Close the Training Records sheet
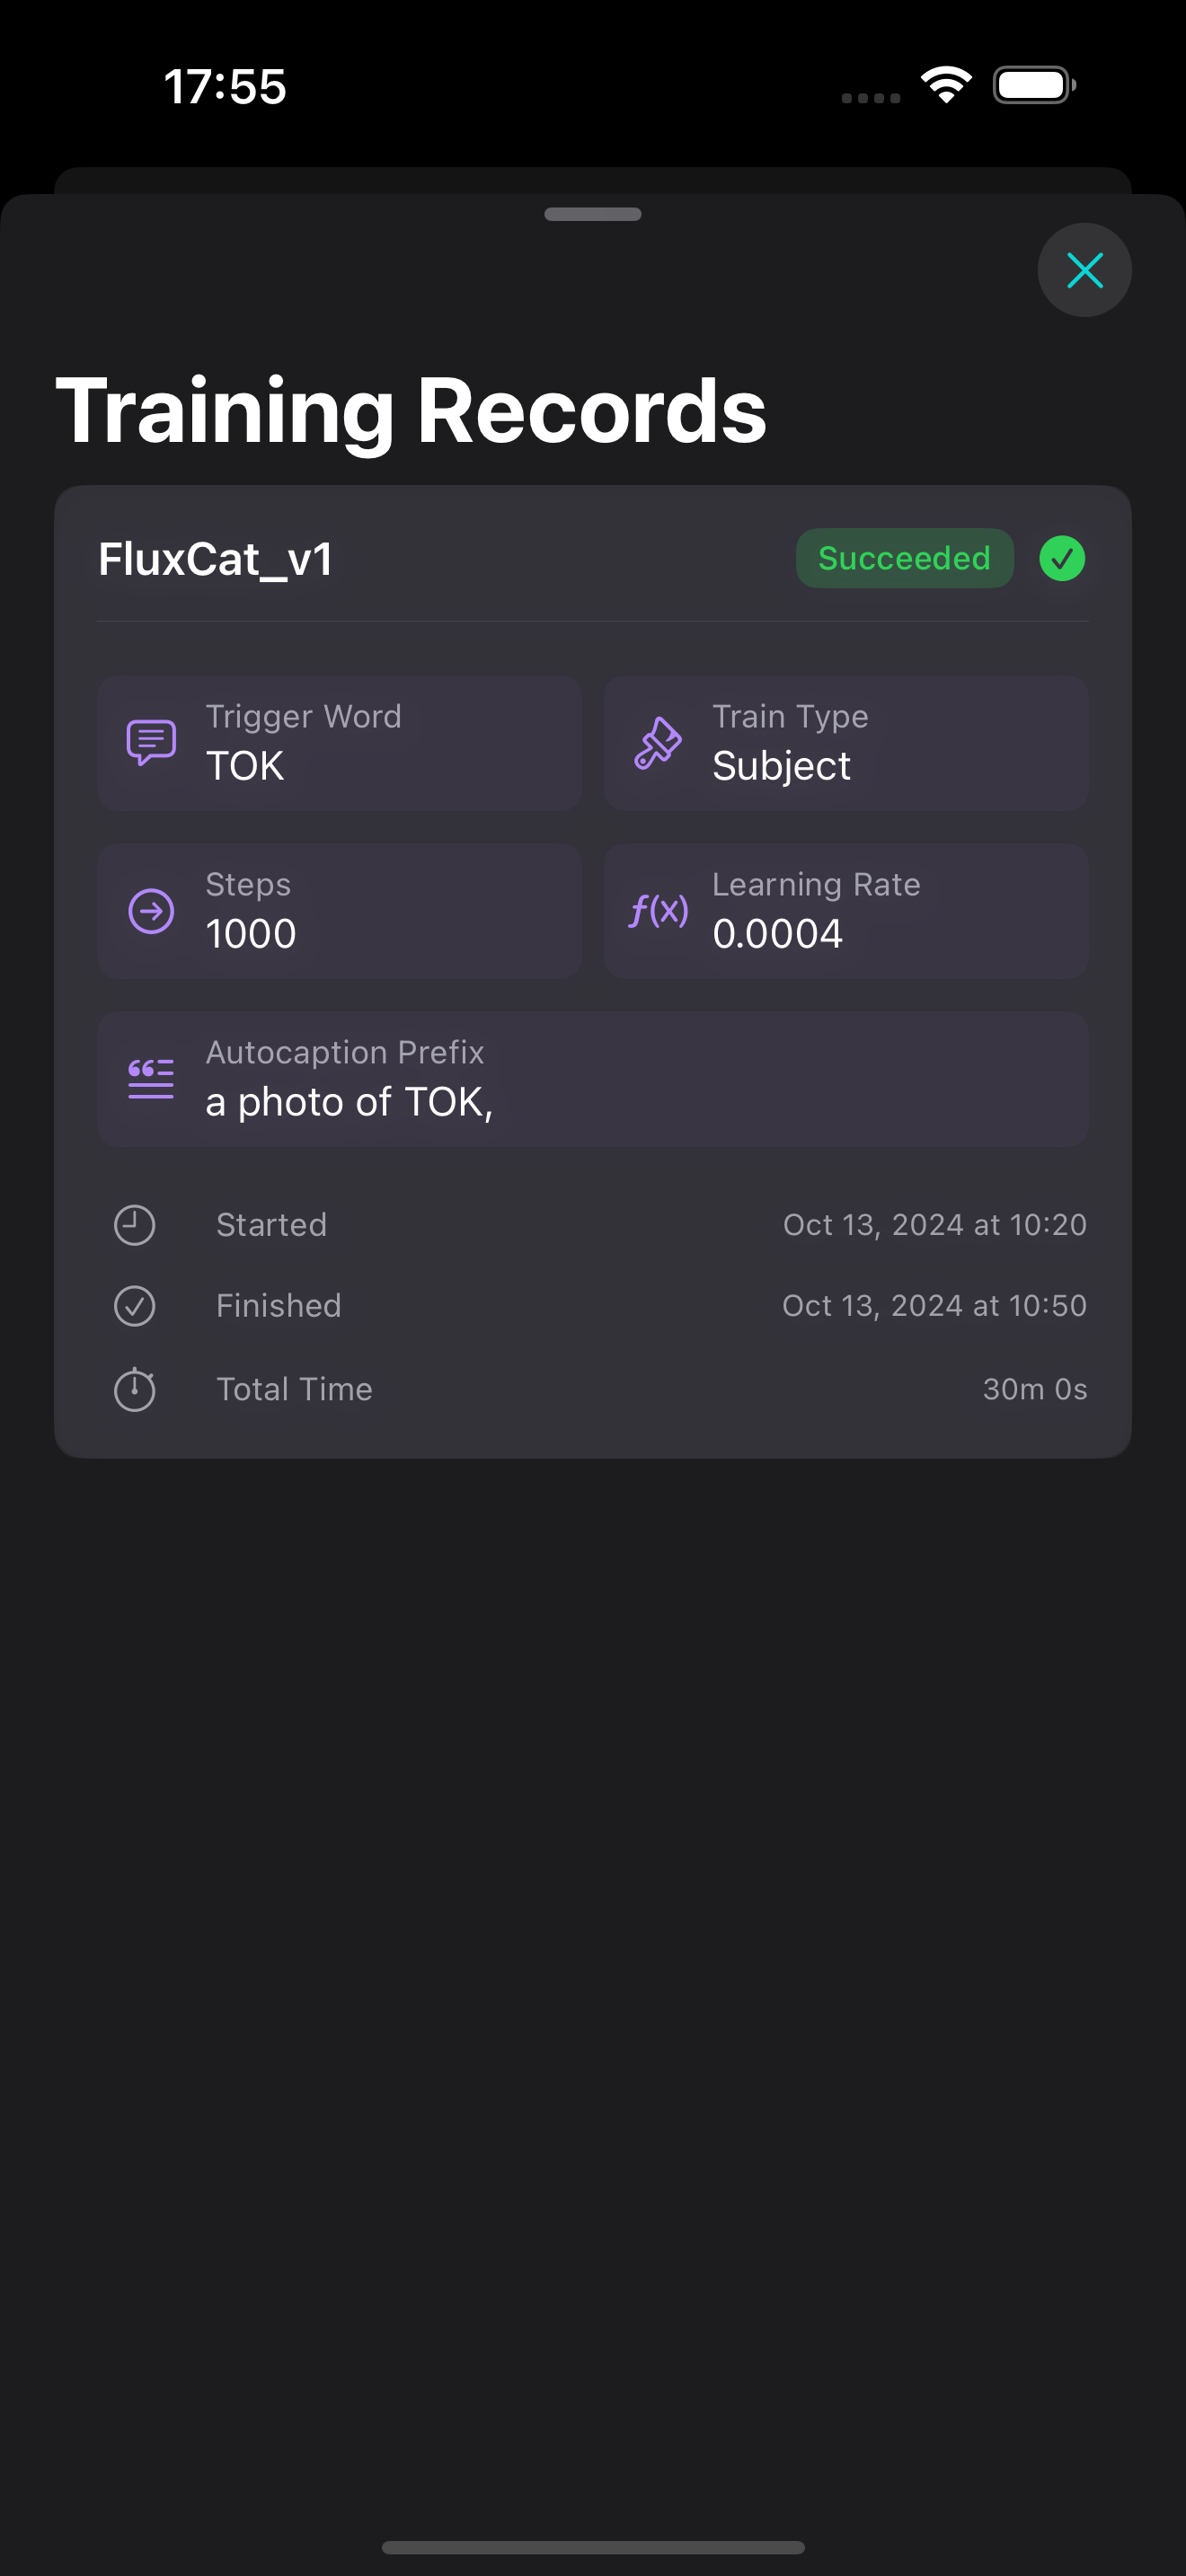 [1084, 270]
